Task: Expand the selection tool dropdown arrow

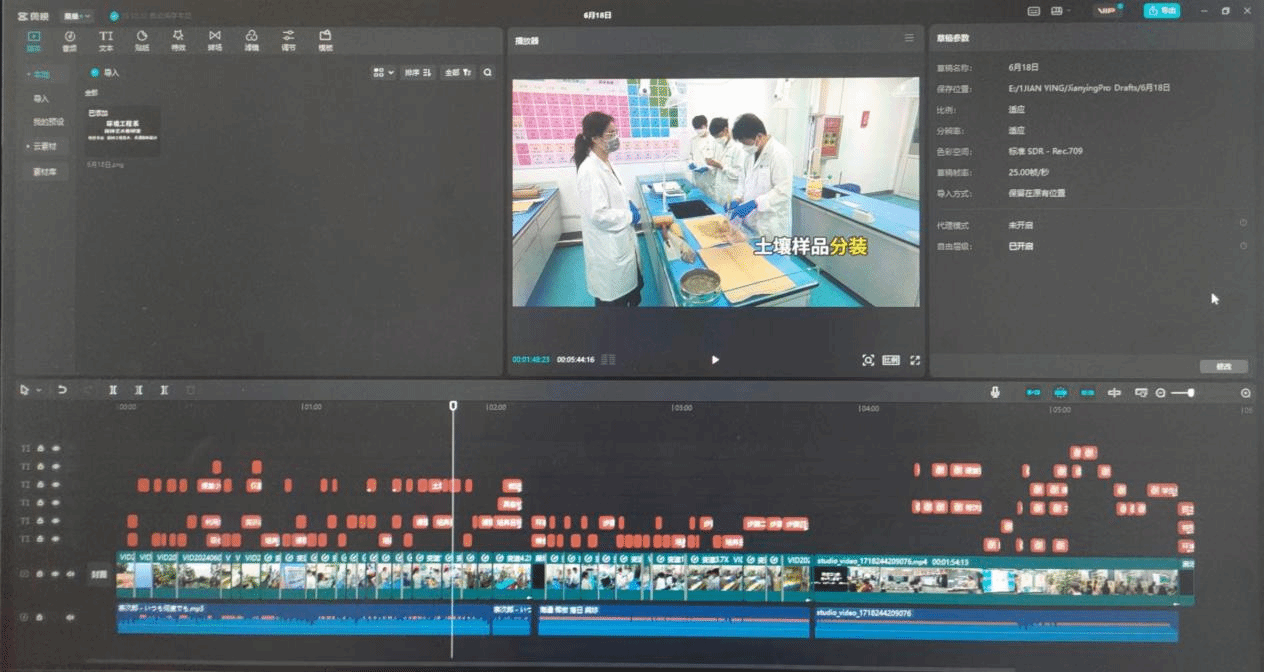Action: [x=39, y=390]
